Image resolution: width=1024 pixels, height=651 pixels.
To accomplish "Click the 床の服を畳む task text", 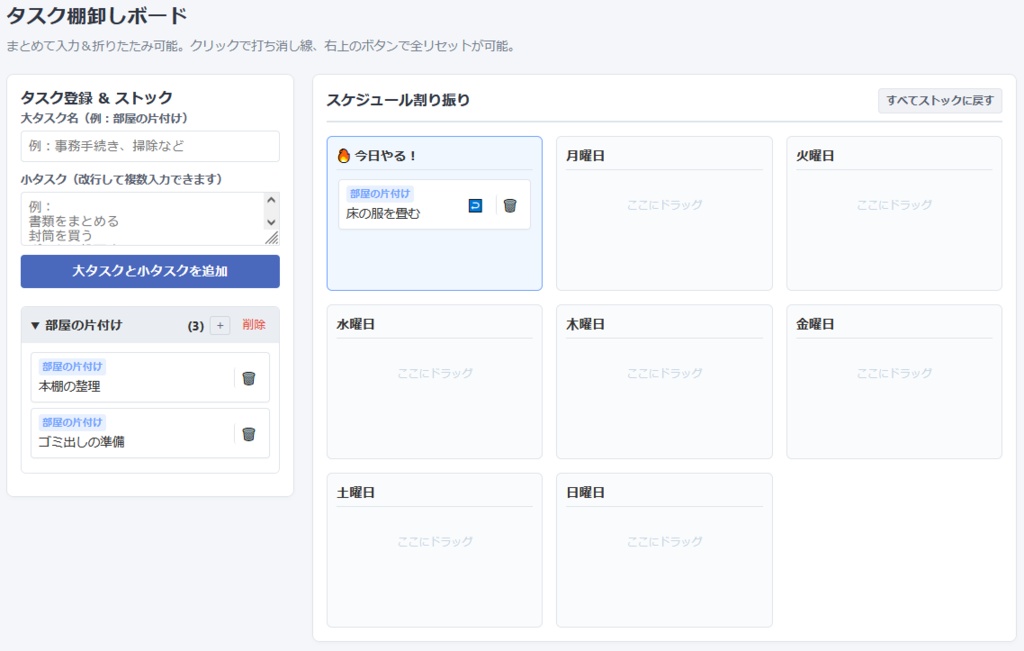I will (x=383, y=214).
